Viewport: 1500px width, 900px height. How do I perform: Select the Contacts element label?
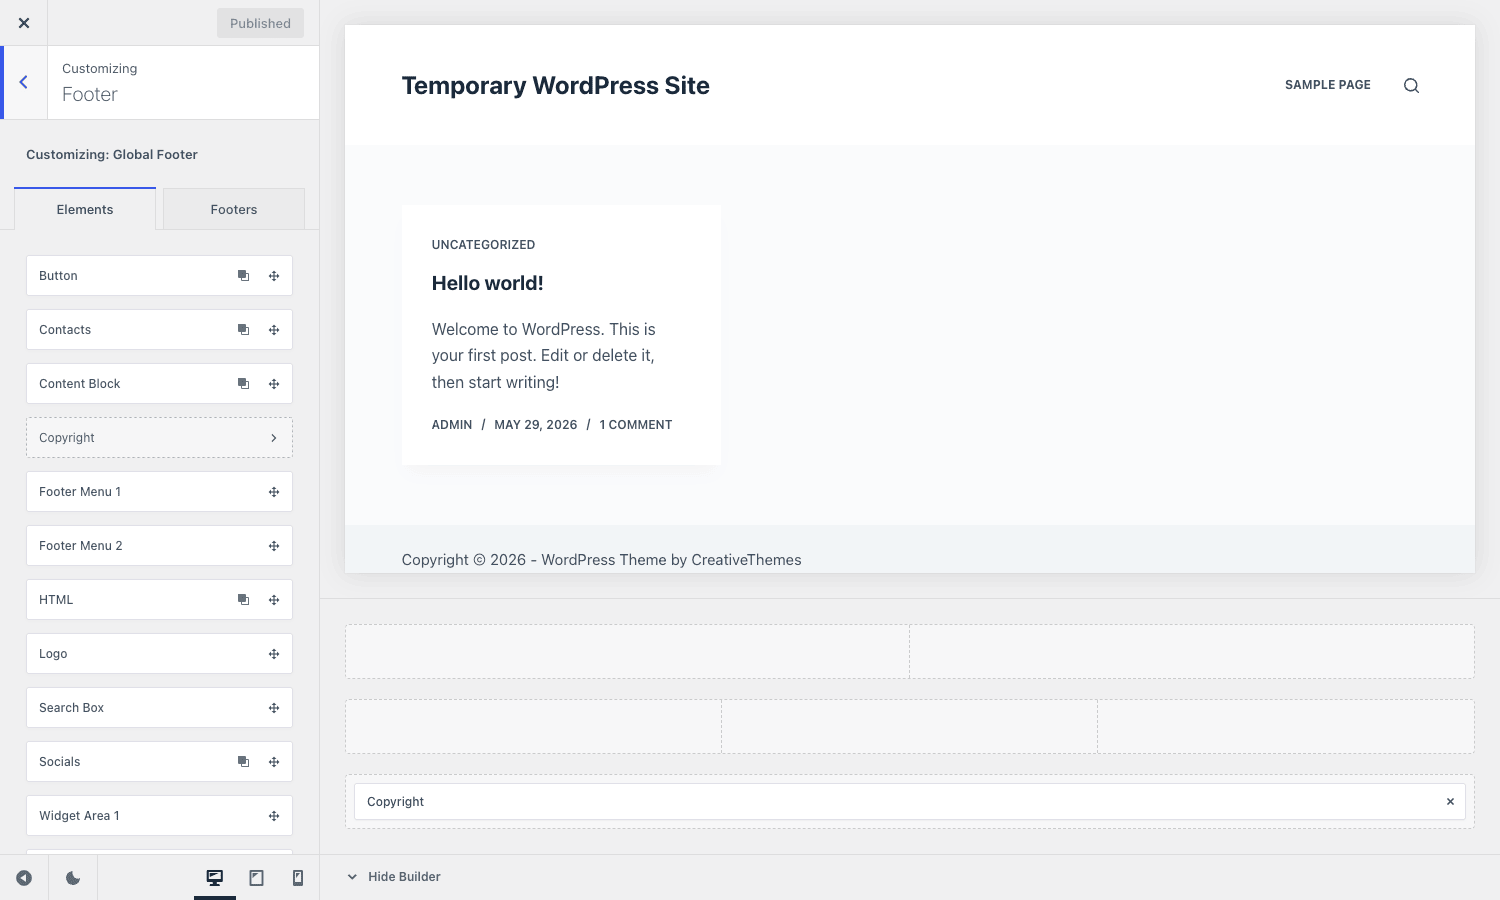[x=65, y=330]
